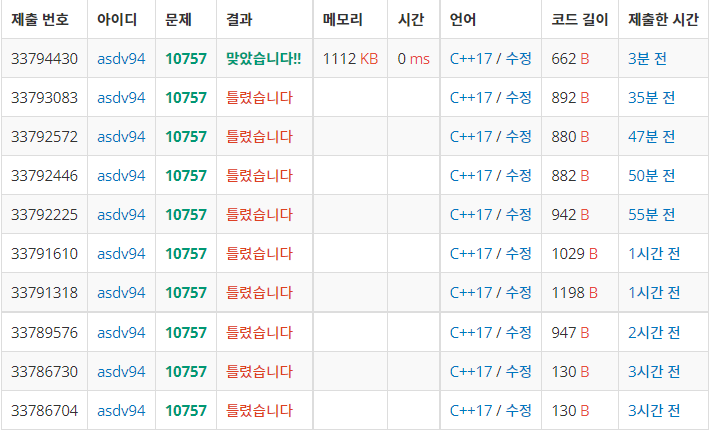
Task: Click the 메모리 column header
Action: click(x=343, y=19)
